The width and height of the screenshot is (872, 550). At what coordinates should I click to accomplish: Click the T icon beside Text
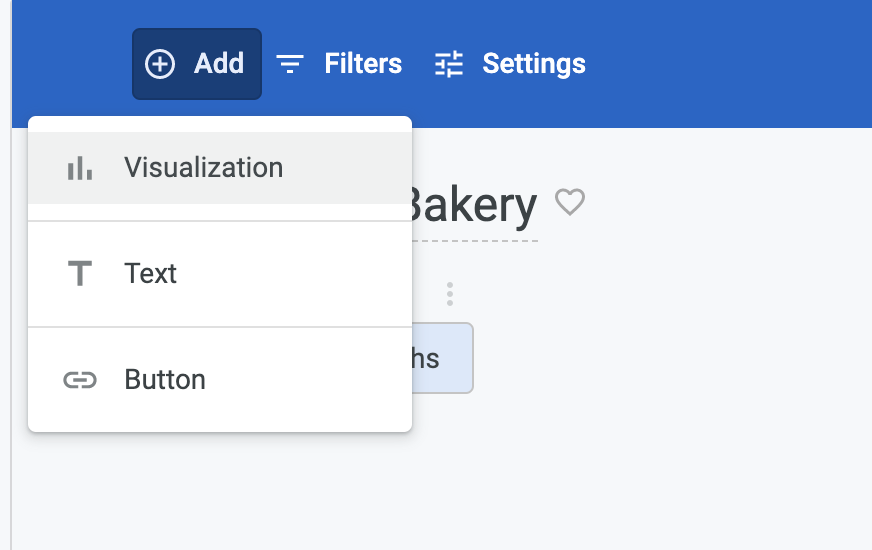click(80, 274)
